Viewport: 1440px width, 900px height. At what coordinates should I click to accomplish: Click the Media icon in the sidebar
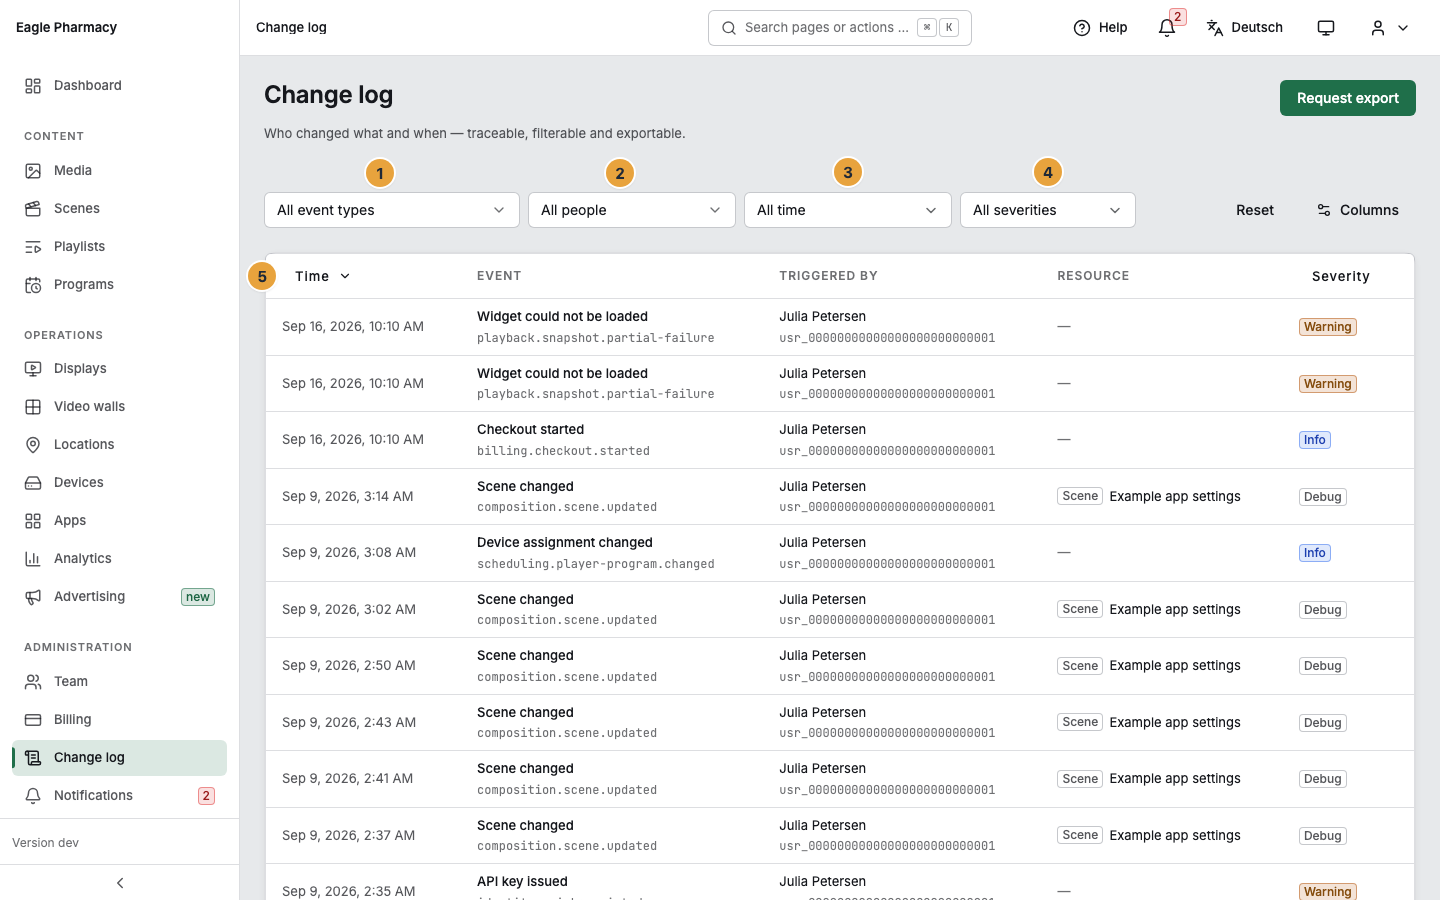[x=33, y=171]
